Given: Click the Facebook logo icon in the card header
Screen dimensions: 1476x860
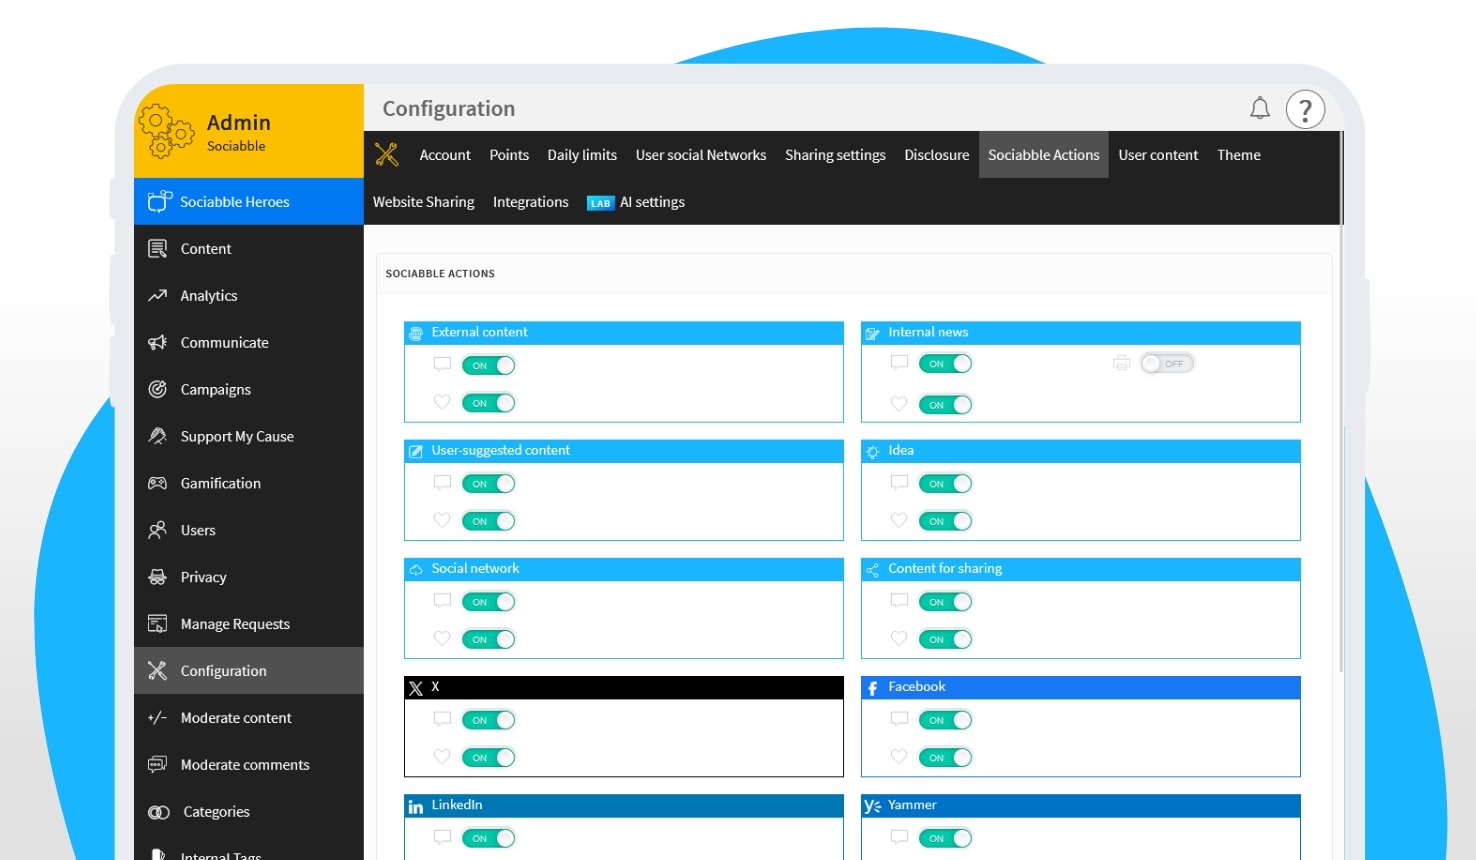Looking at the screenshot, I should pyautogui.click(x=872, y=688).
